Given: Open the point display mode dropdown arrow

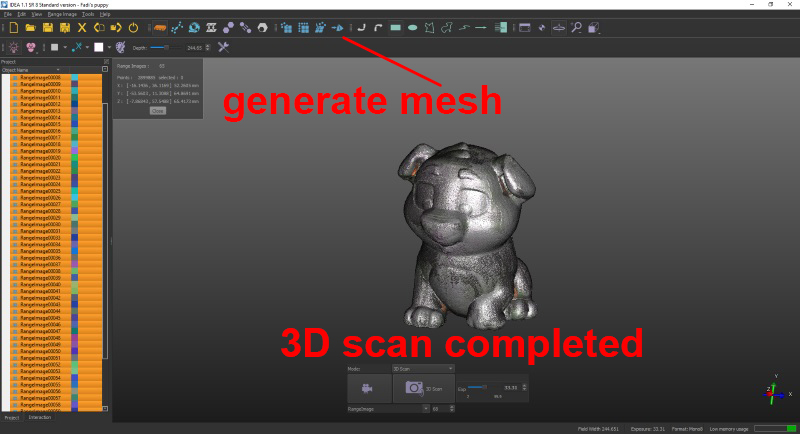Looking at the screenshot, I should coord(87,47).
